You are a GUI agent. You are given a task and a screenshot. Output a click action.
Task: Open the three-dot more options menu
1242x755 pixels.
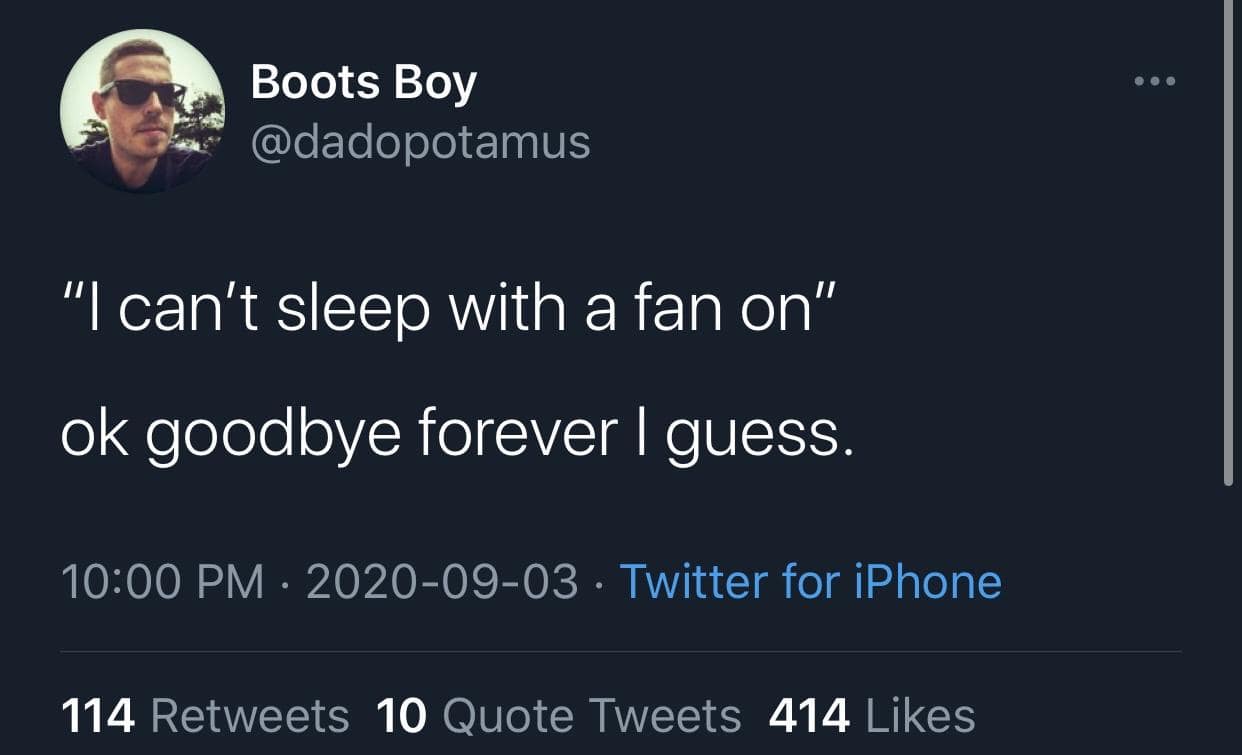[x=1156, y=81]
